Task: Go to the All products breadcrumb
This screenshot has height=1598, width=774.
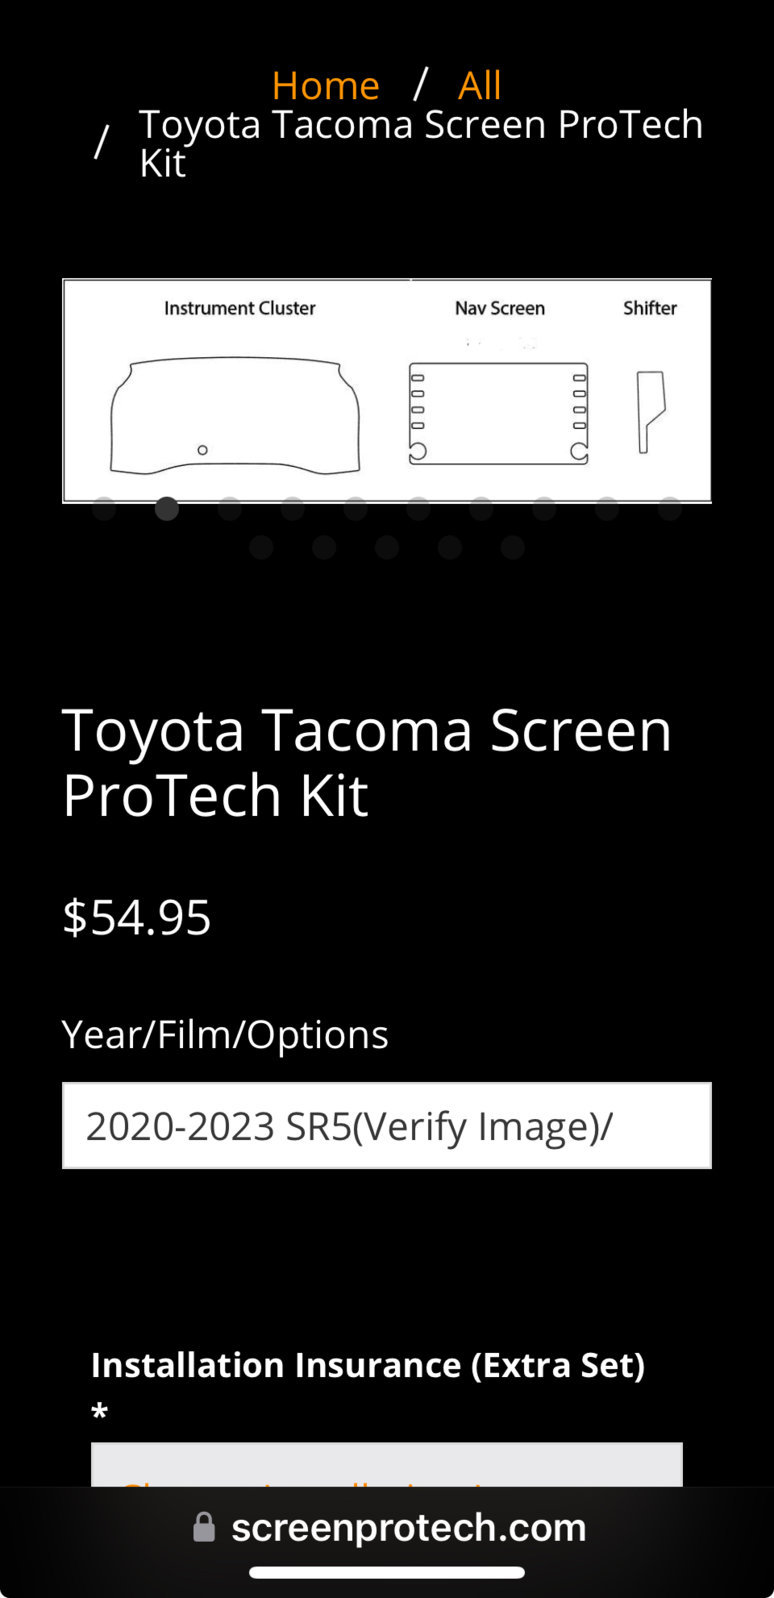Action: [x=479, y=85]
